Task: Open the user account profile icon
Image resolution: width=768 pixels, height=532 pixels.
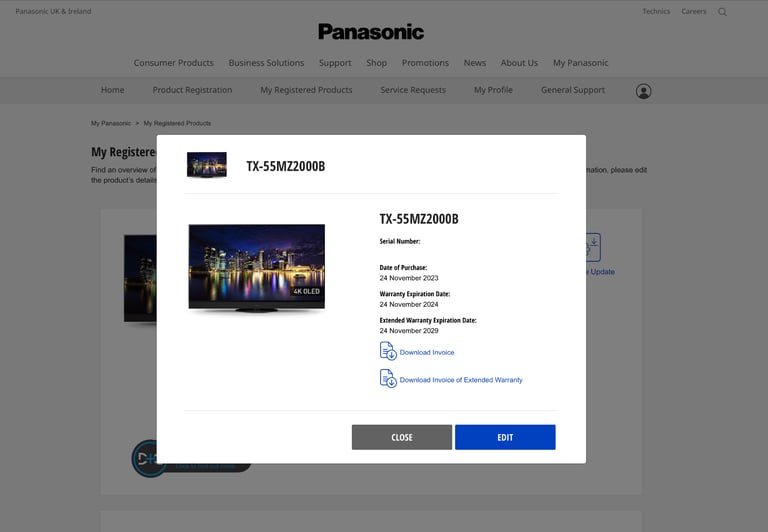Action: [644, 91]
